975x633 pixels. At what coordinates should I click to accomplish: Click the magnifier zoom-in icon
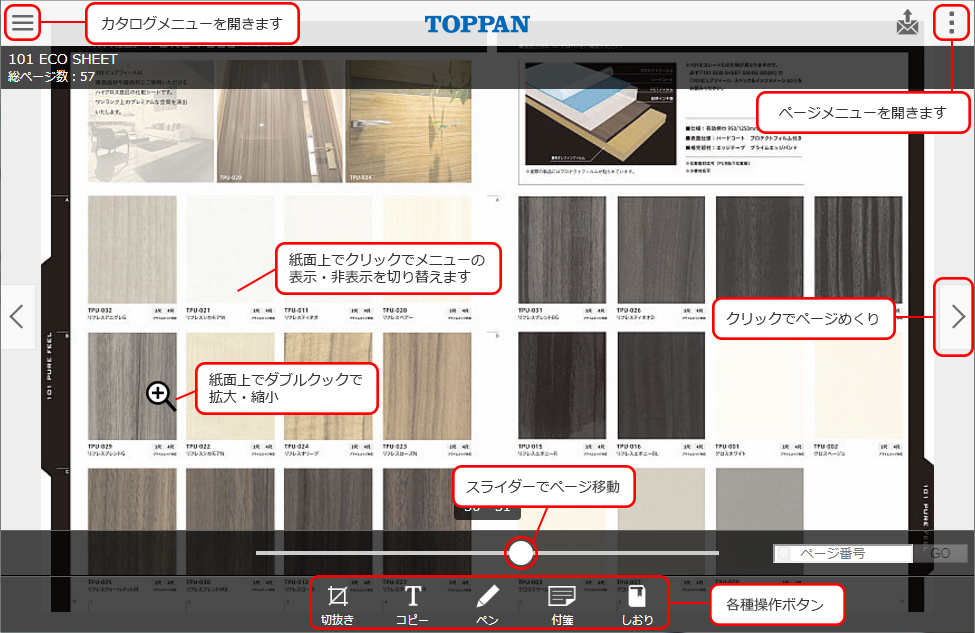click(160, 395)
